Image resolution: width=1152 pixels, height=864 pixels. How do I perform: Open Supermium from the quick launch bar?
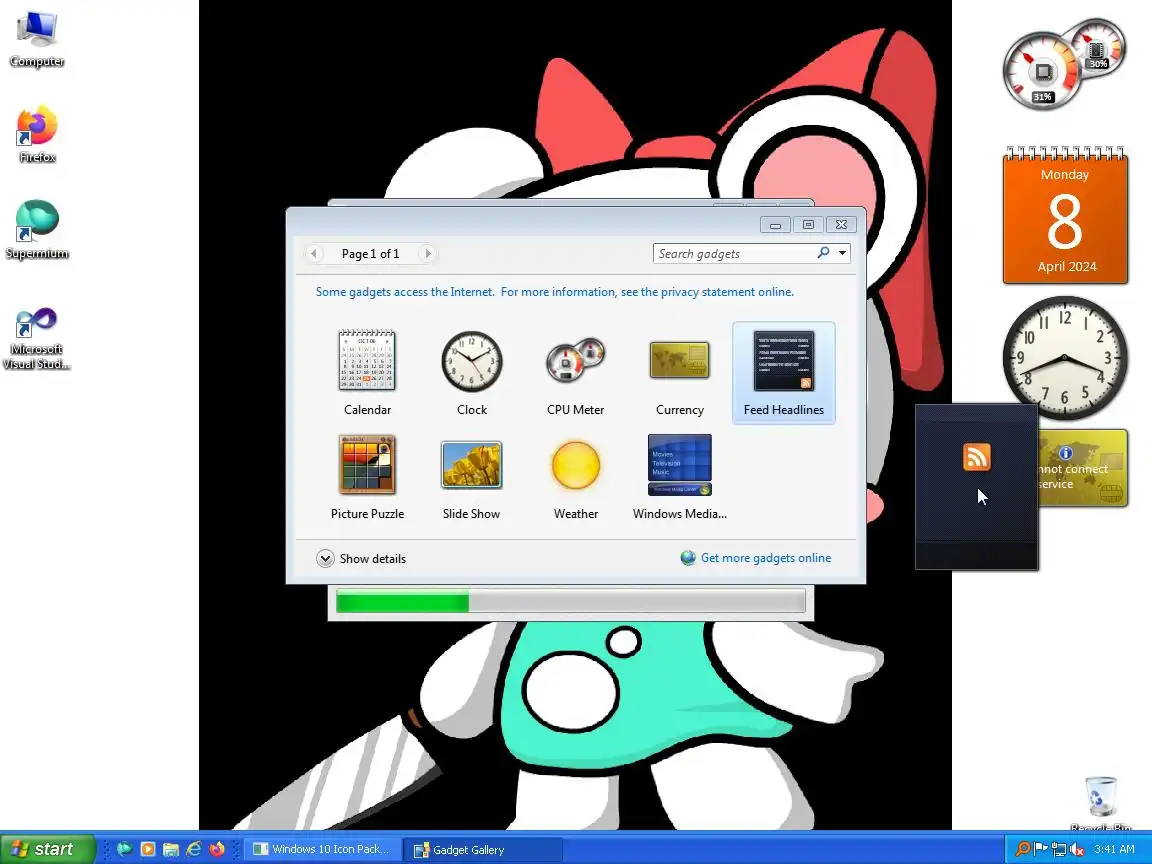tap(124, 849)
